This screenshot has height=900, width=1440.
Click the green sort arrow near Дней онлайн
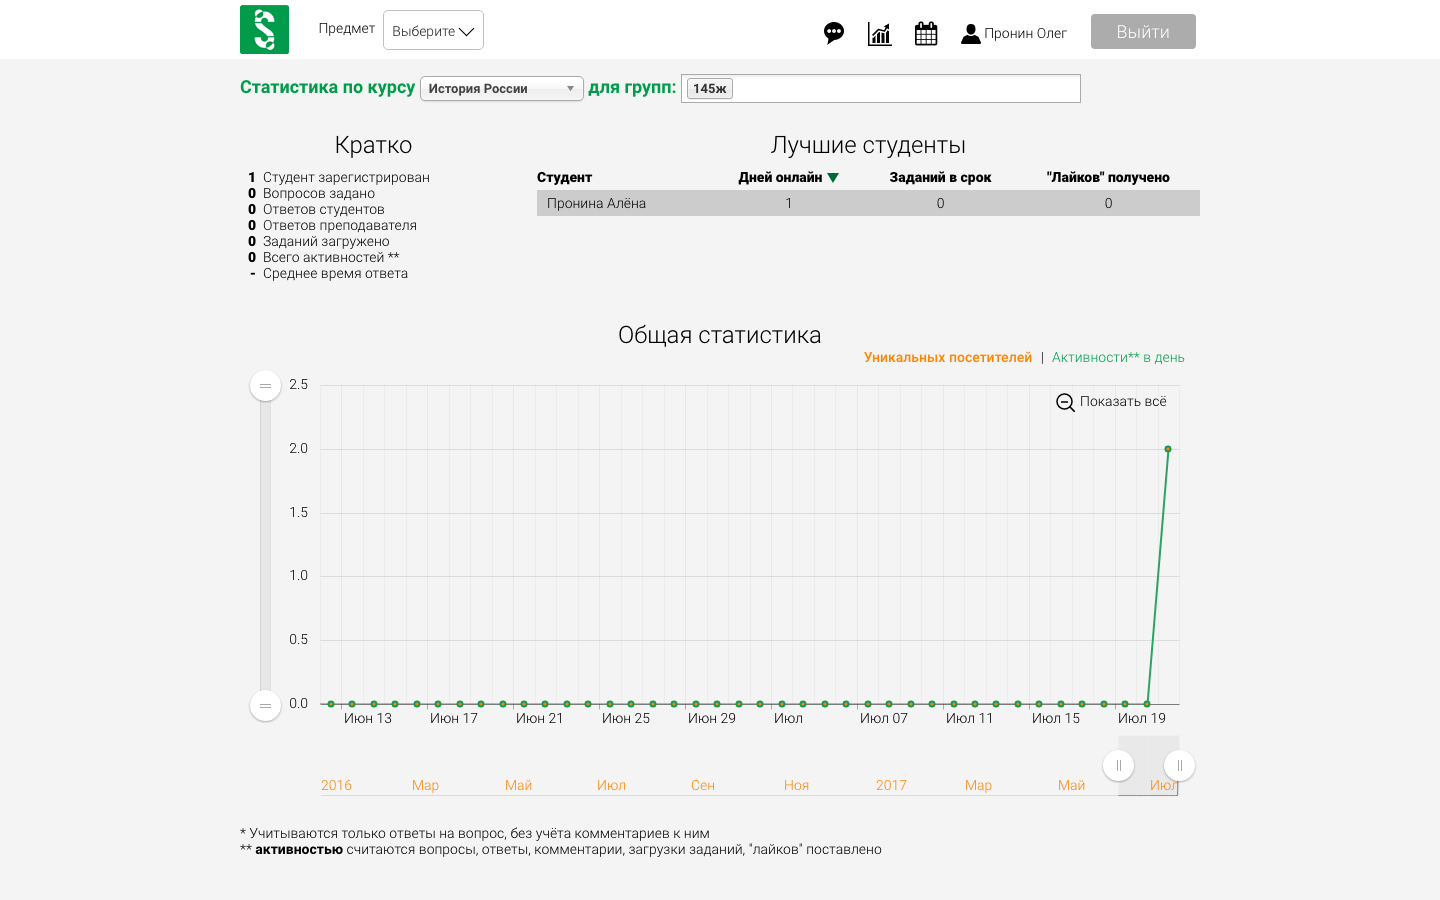833,178
